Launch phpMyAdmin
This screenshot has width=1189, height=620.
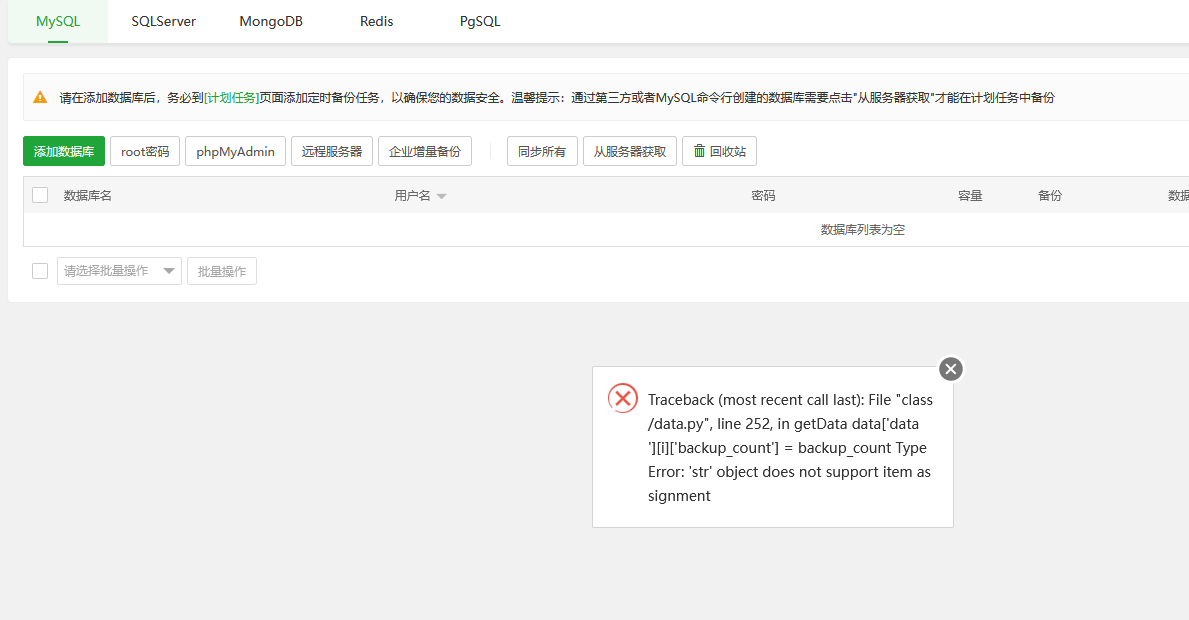click(x=235, y=152)
